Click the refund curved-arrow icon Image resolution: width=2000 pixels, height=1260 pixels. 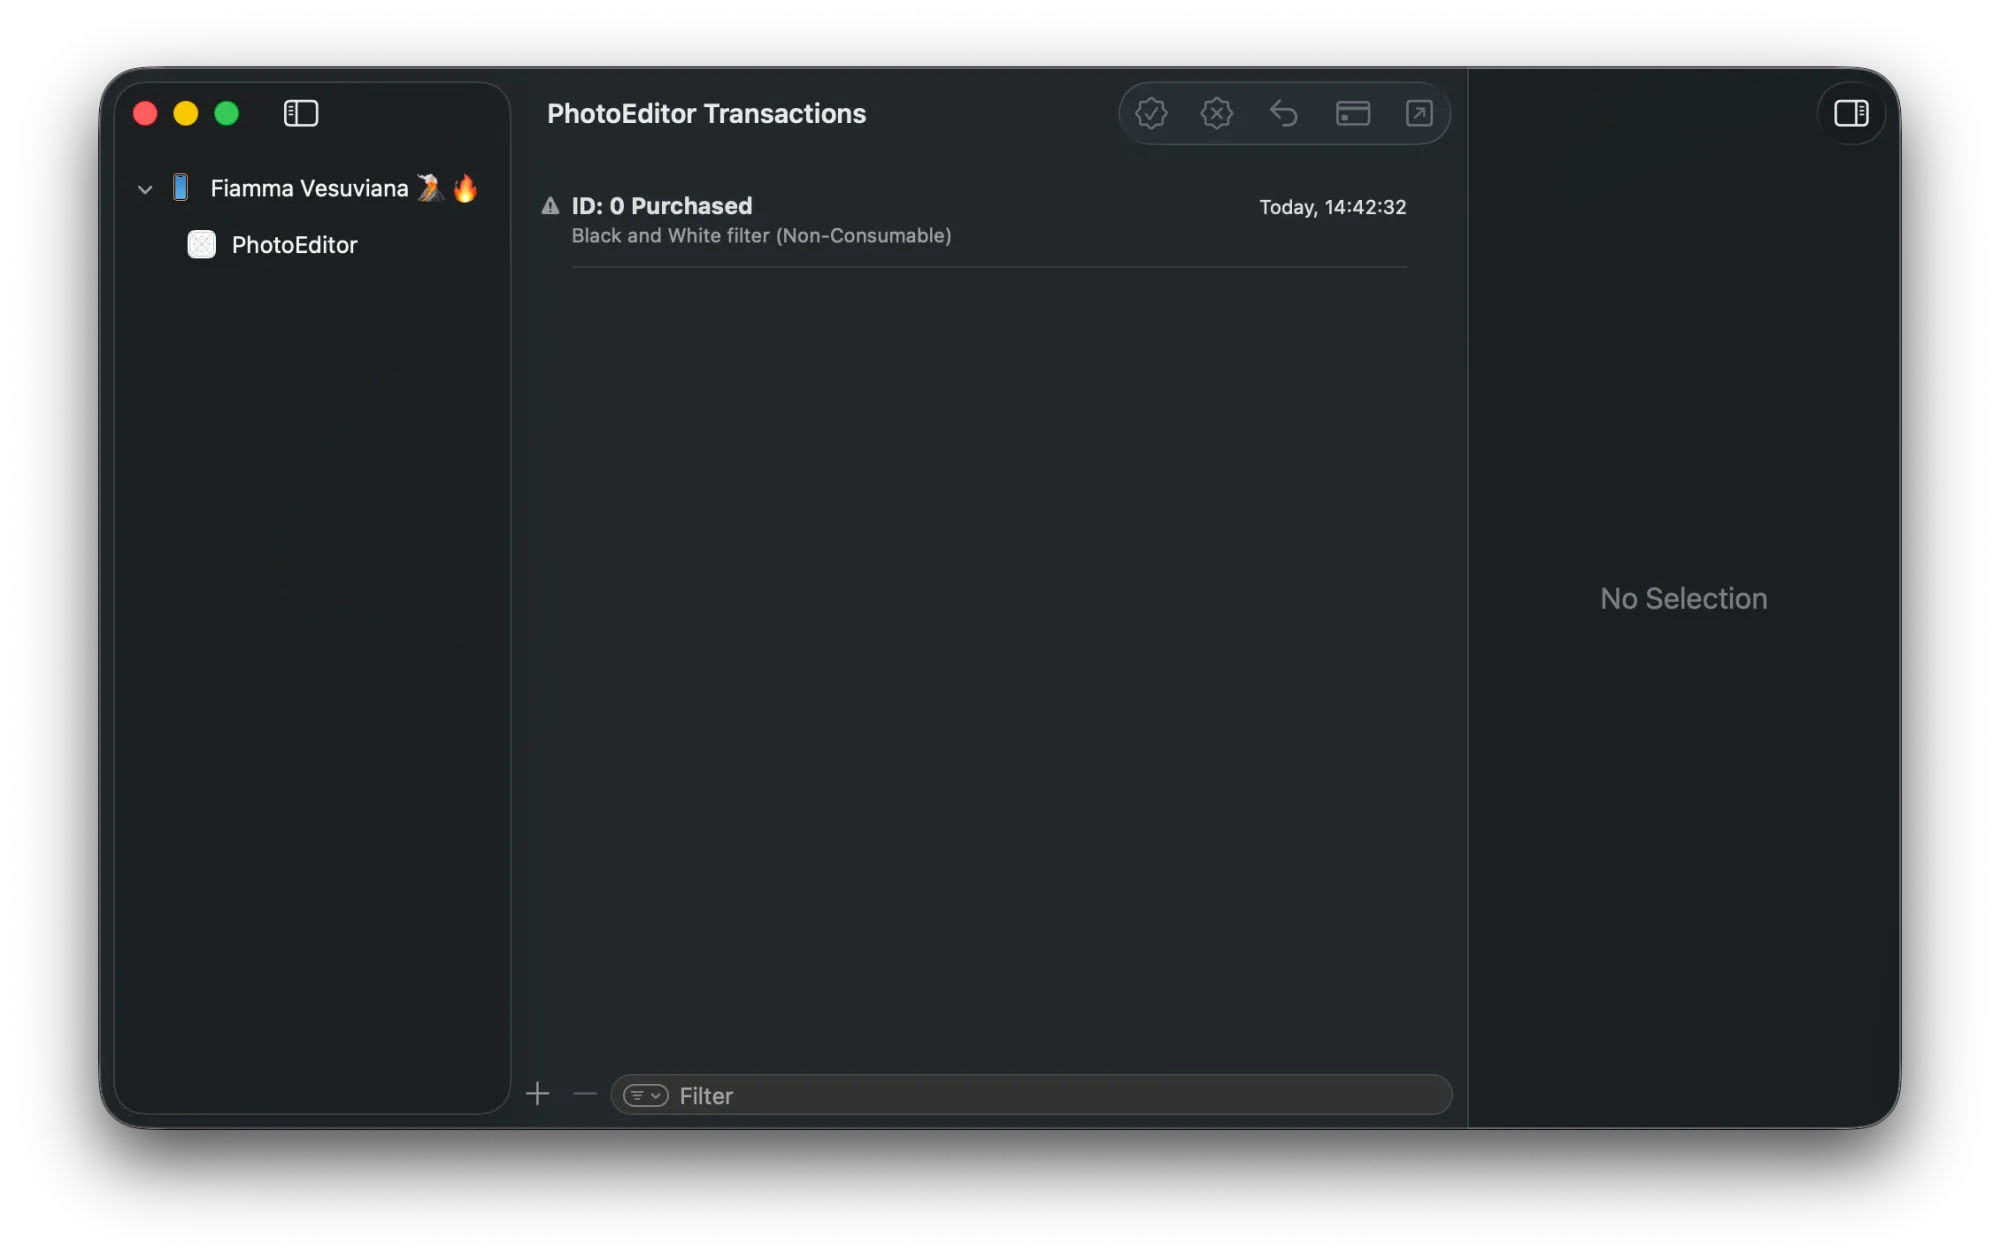1284,113
